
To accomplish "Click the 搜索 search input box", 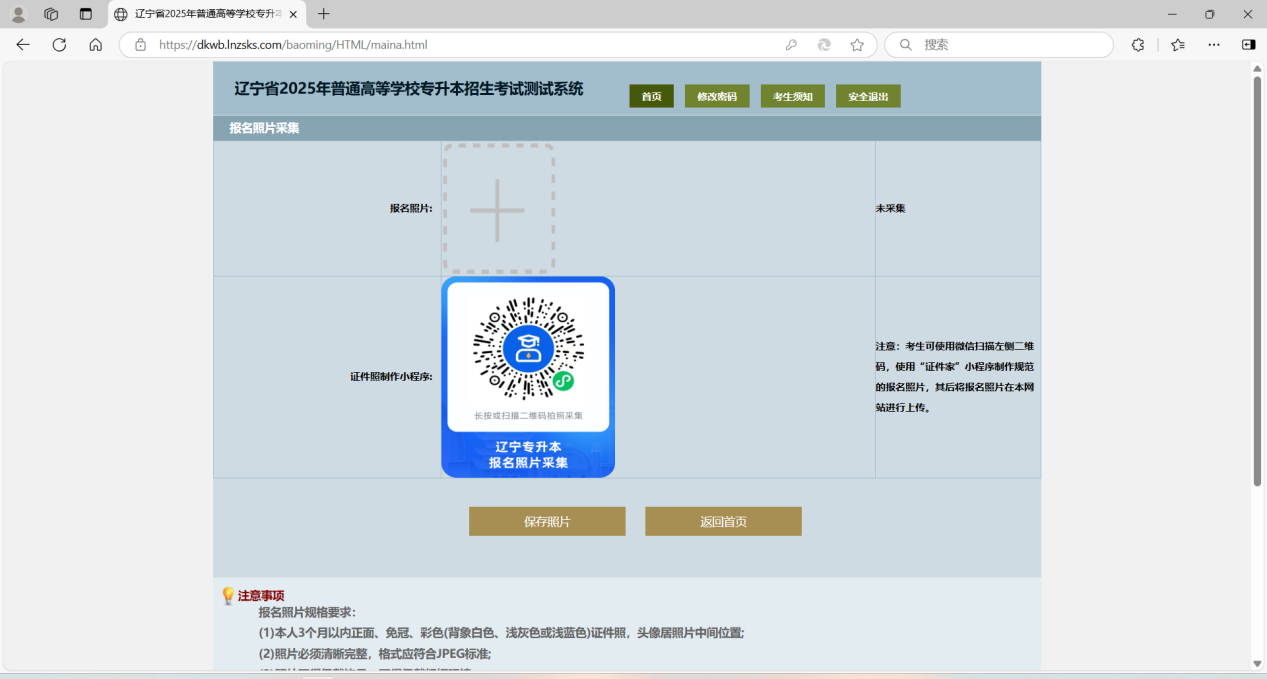I will click(1010, 45).
